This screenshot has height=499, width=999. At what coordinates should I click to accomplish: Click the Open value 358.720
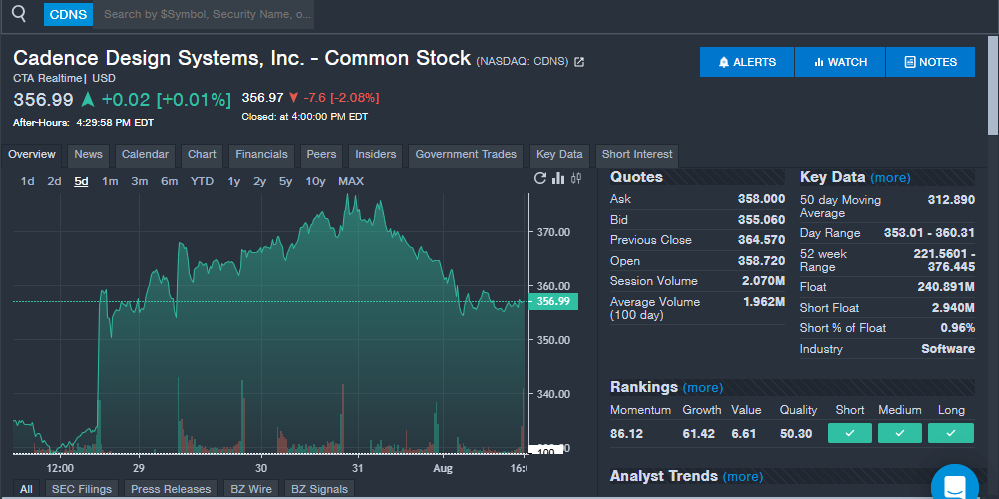(761, 261)
